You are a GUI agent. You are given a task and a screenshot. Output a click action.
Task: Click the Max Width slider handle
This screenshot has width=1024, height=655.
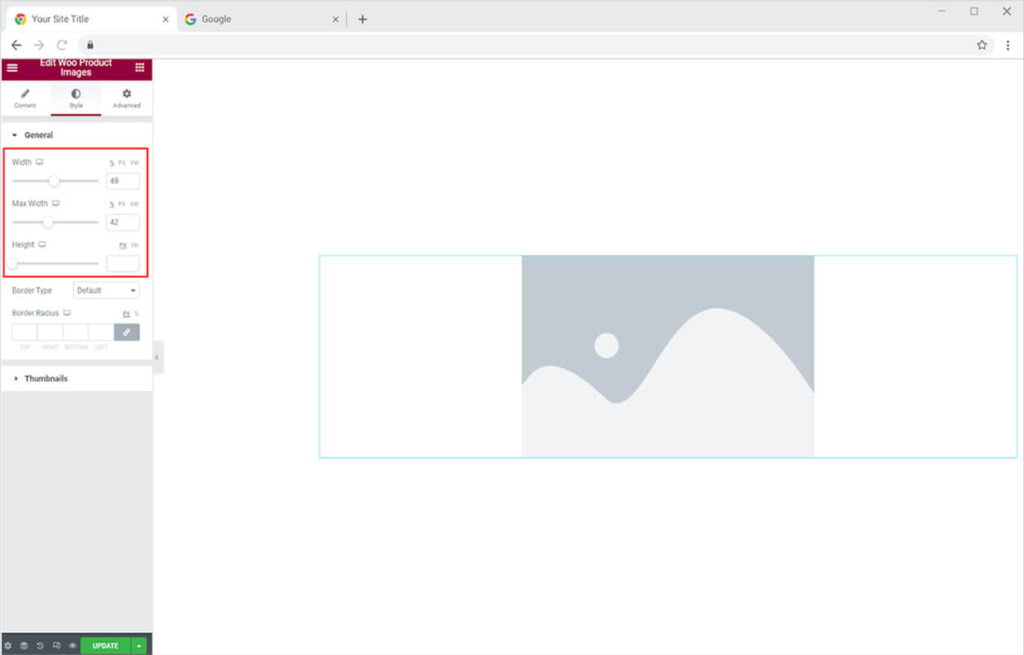coord(48,222)
